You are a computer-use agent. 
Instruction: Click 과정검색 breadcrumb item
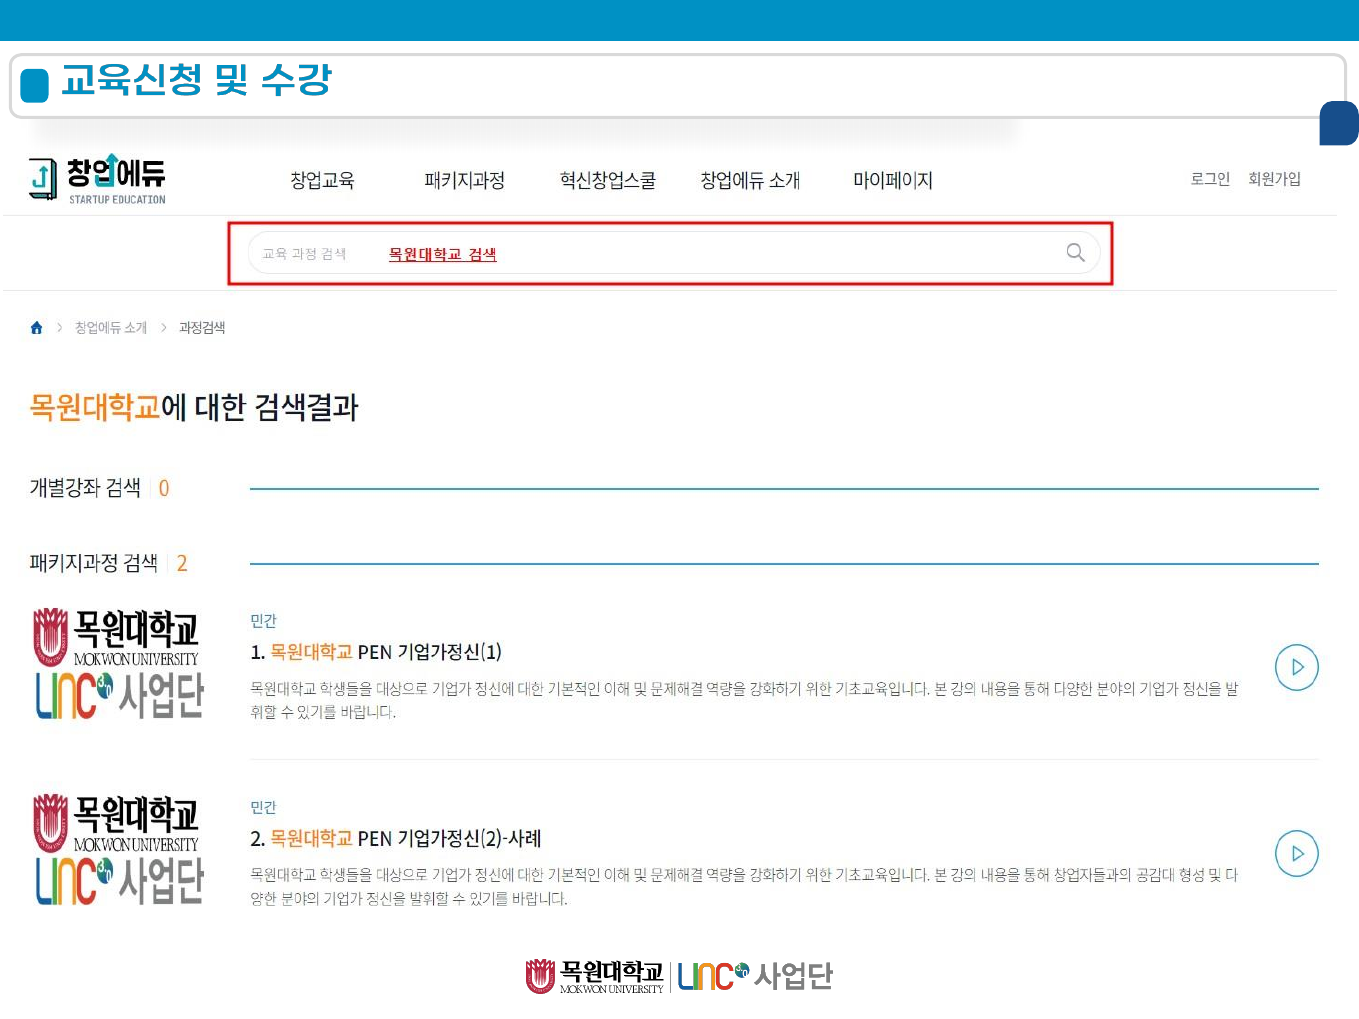click(202, 328)
